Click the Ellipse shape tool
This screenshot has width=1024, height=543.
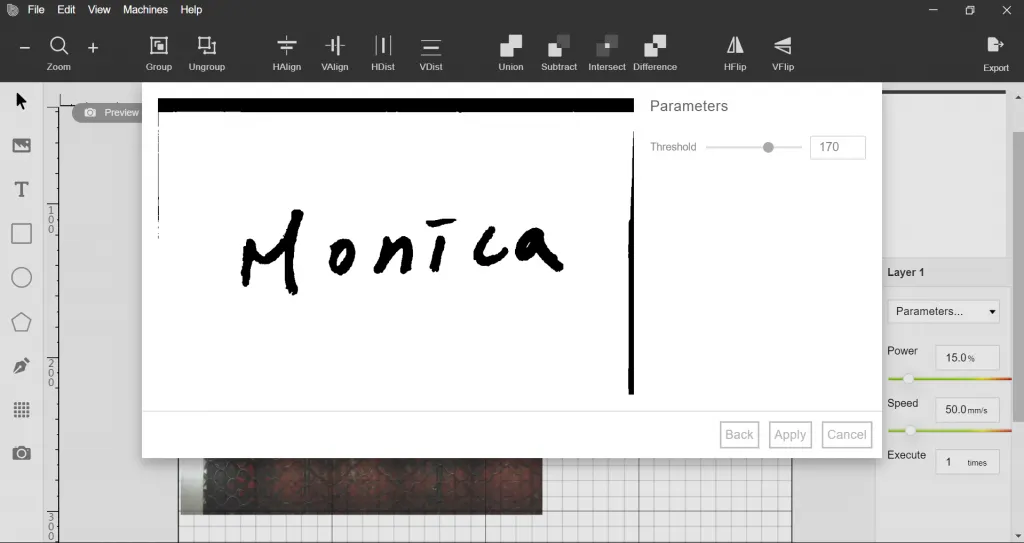[x=22, y=278]
